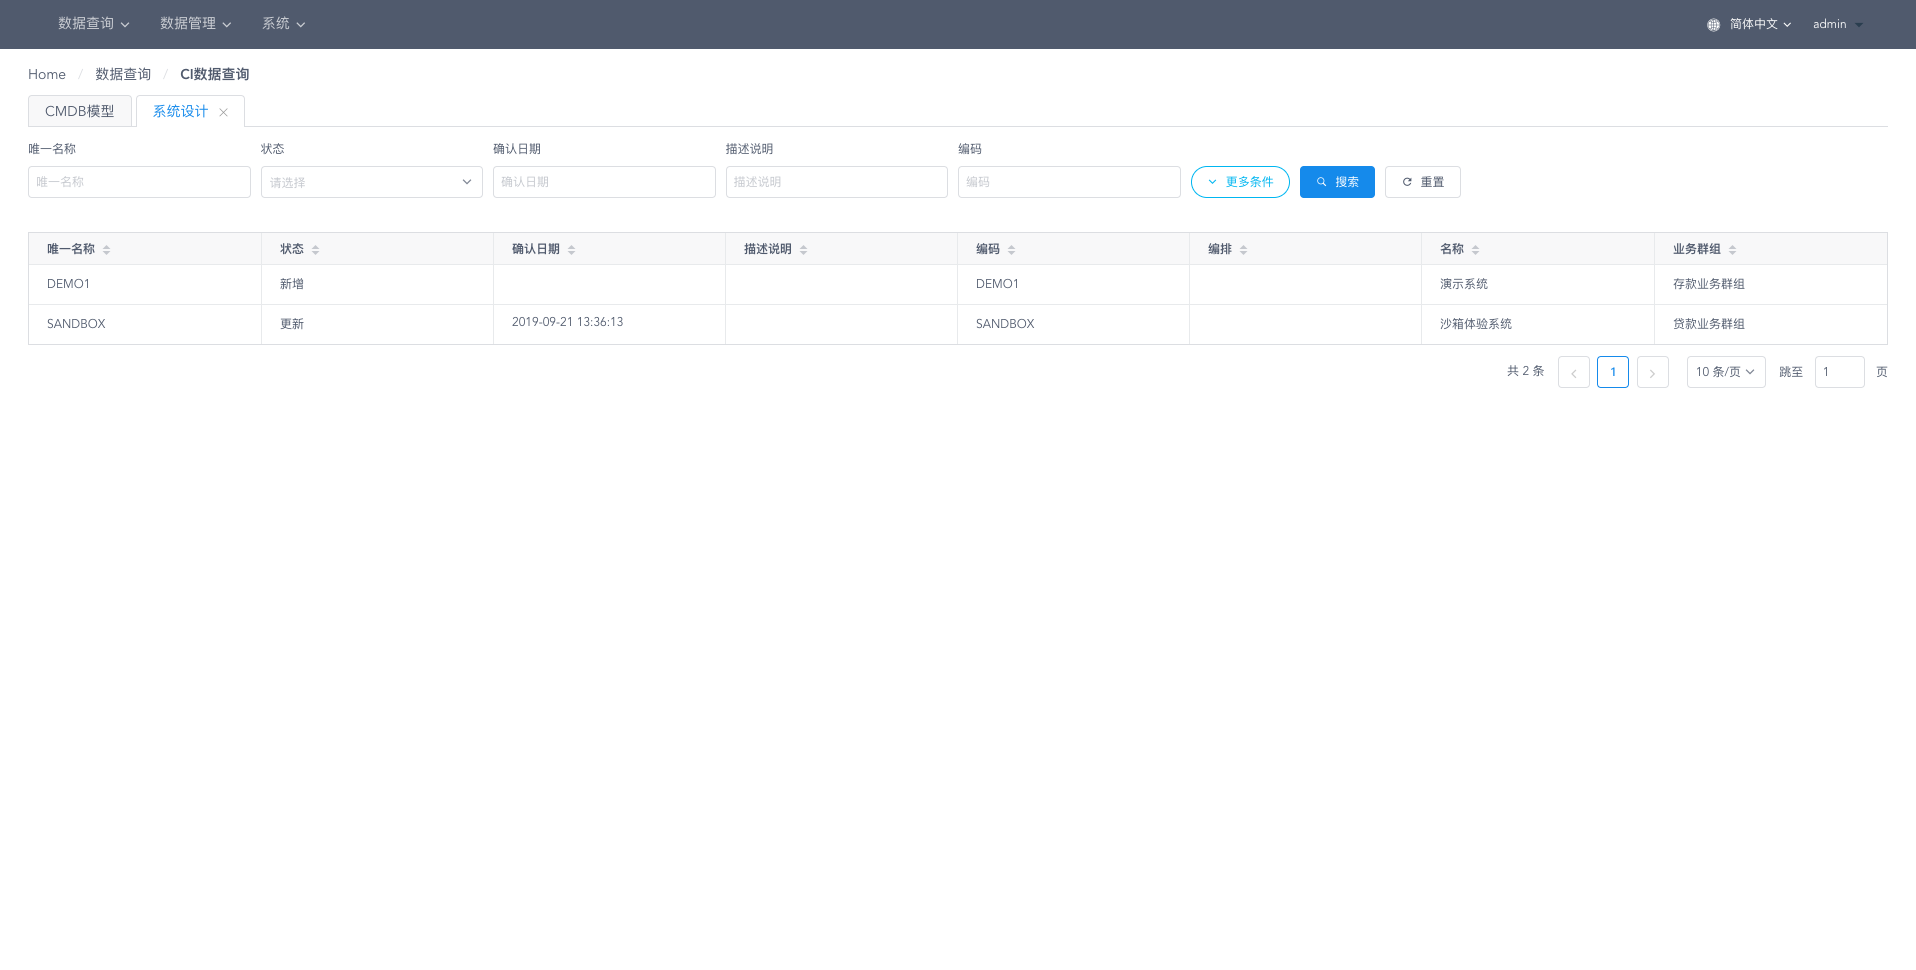Close the 系统设计 tab
The height and width of the screenshot is (970, 1916).
click(x=223, y=112)
